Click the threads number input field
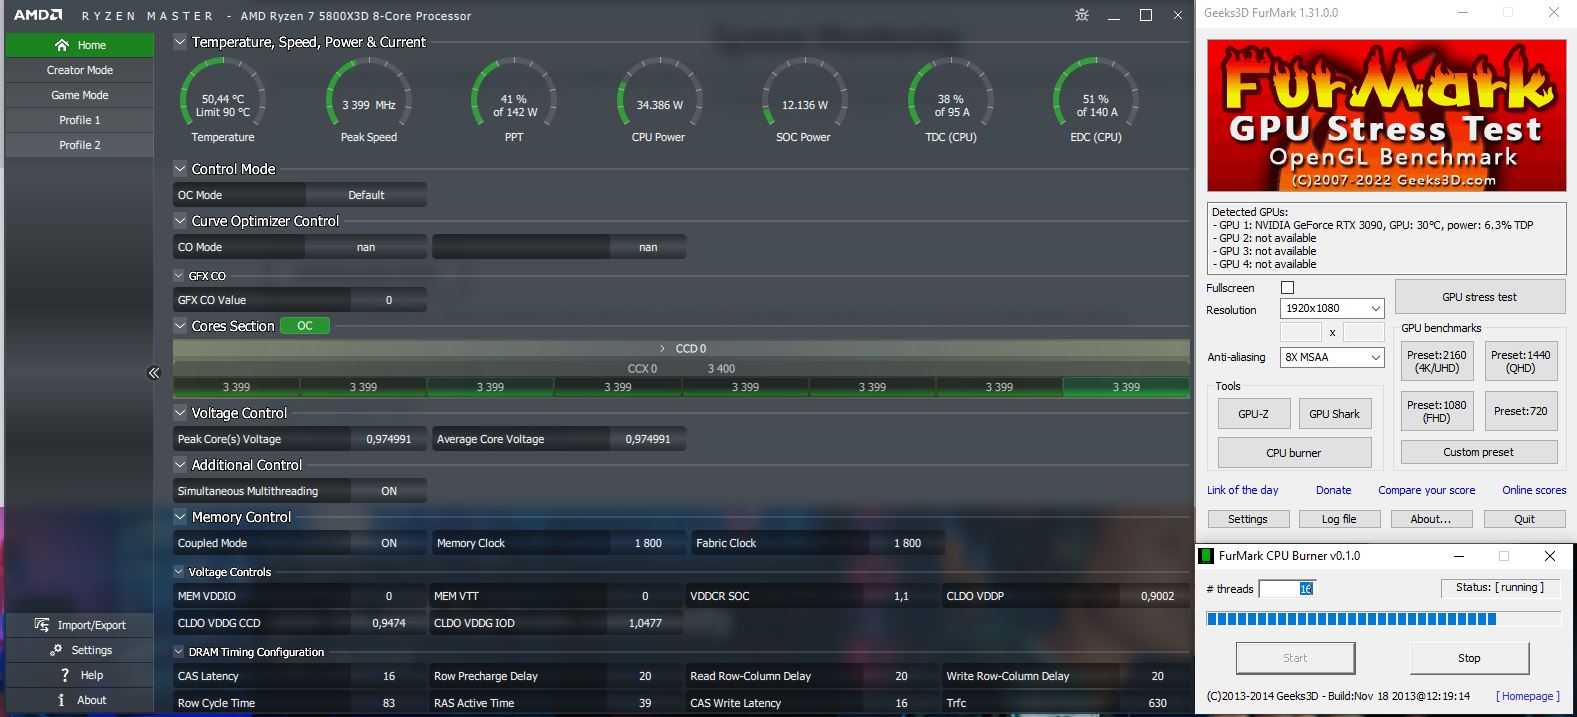Image resolution: width=1577 pixels, height=717 pixels. (x=1286, y=589)
